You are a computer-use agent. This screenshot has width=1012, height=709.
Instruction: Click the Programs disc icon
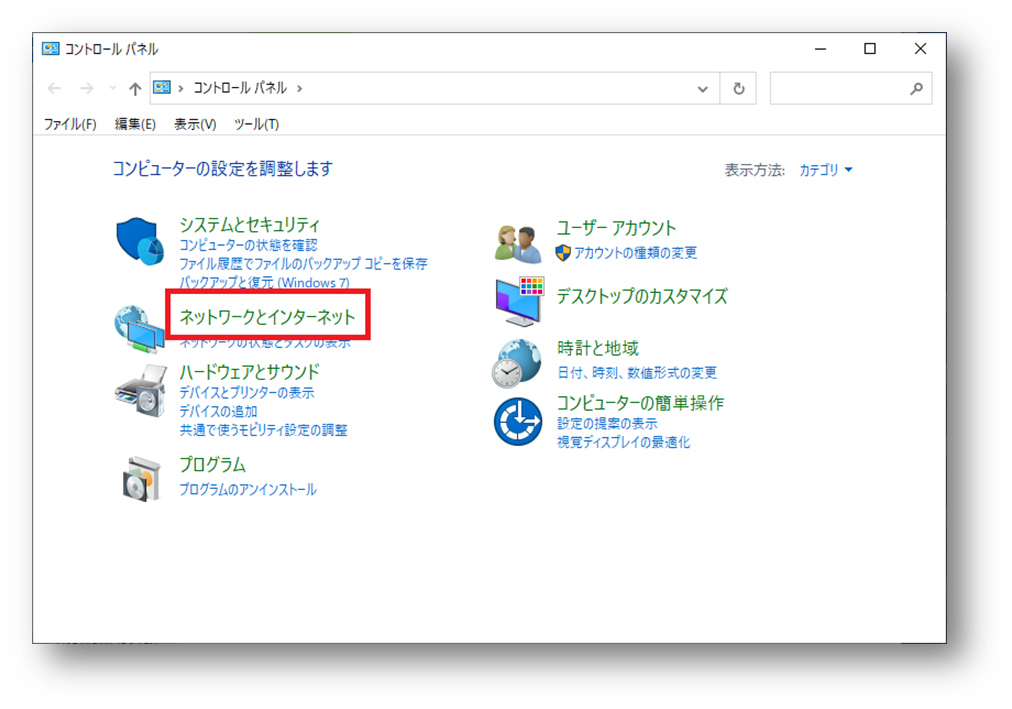point(141,479)
